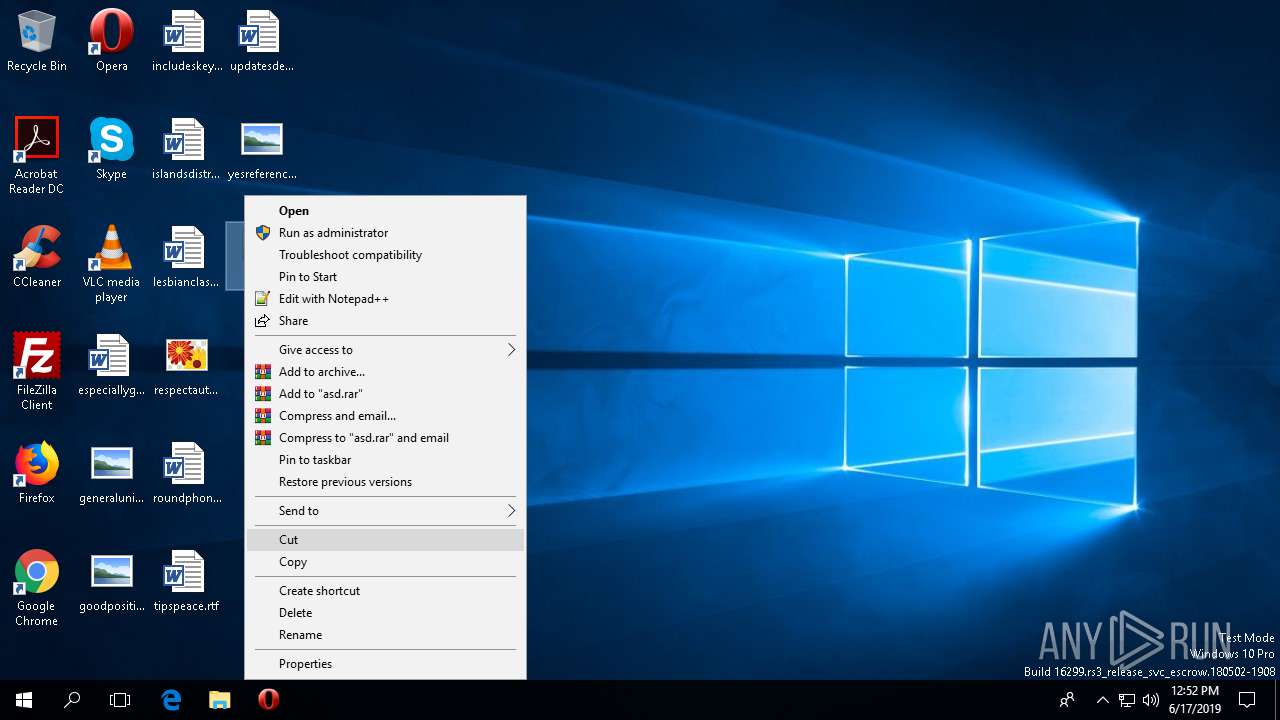Choose Create shortcut
The height and width of the screenshot is (720, 1280).
point(385,591)
